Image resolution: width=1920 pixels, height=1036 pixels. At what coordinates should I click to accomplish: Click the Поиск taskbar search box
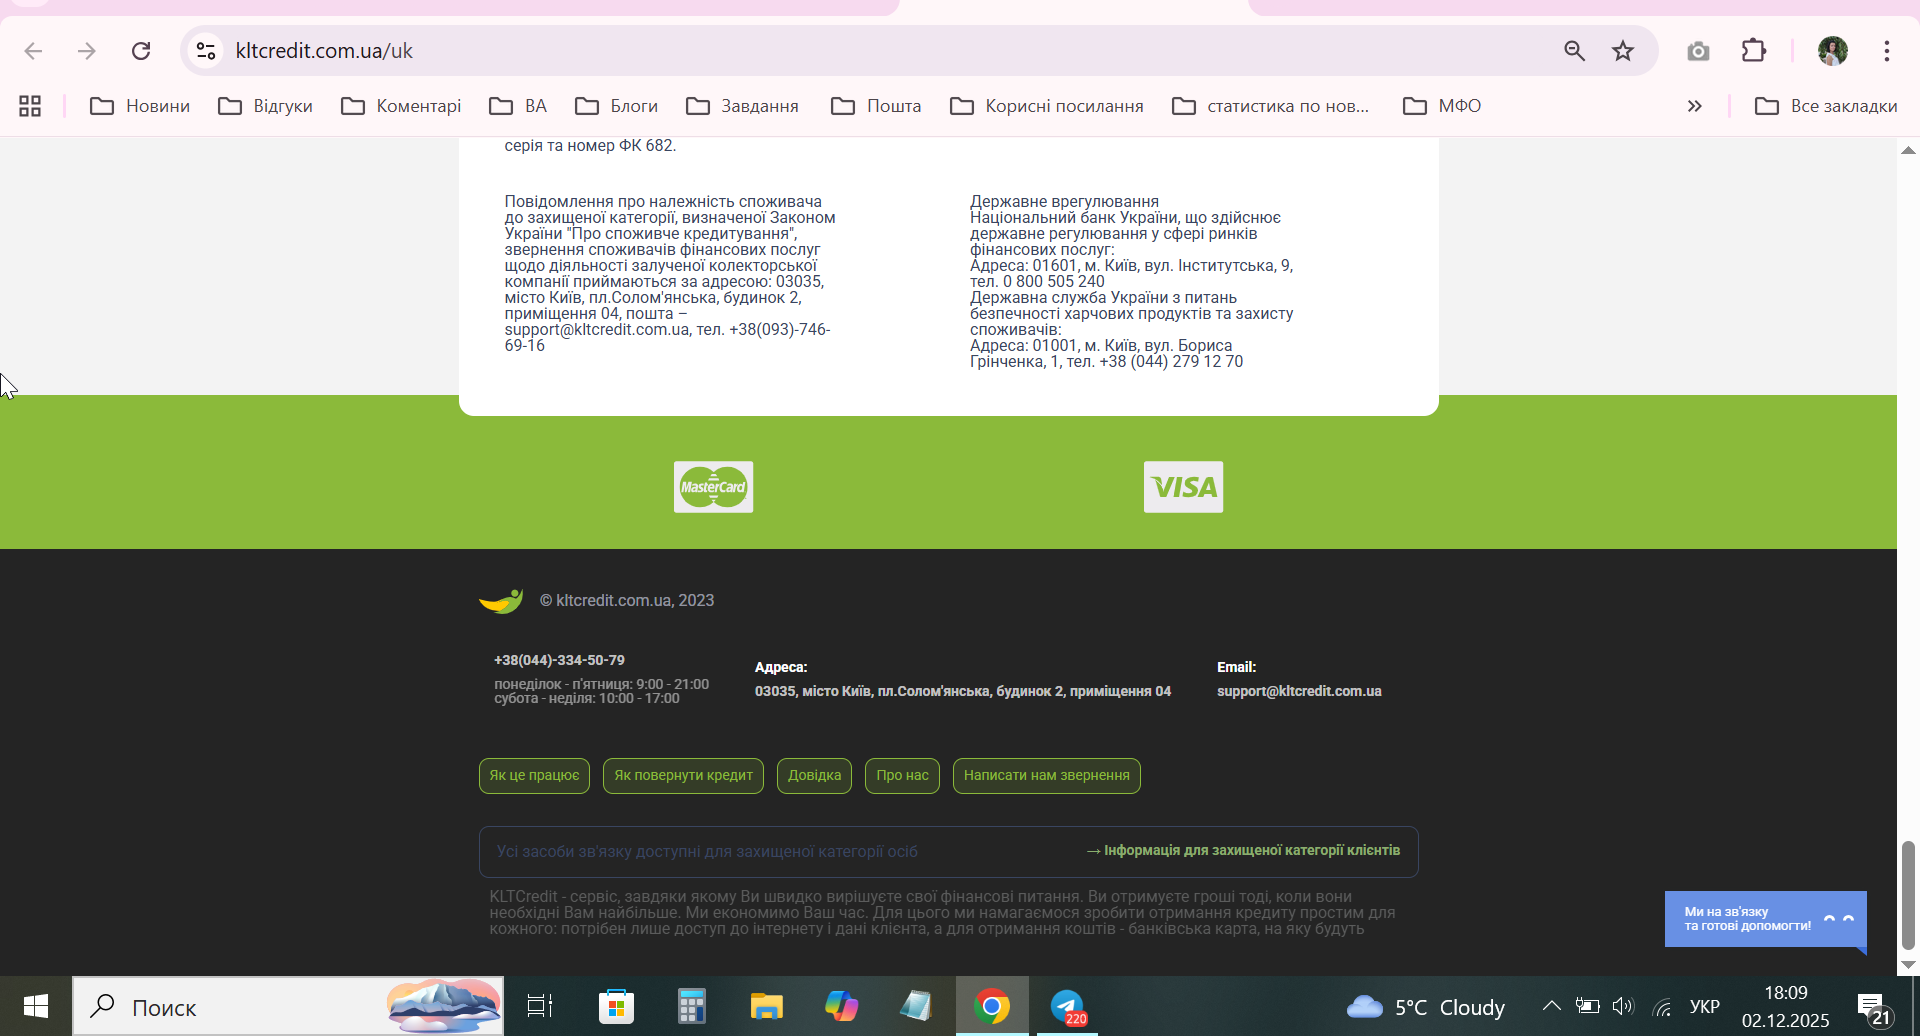coord(288,1006)
